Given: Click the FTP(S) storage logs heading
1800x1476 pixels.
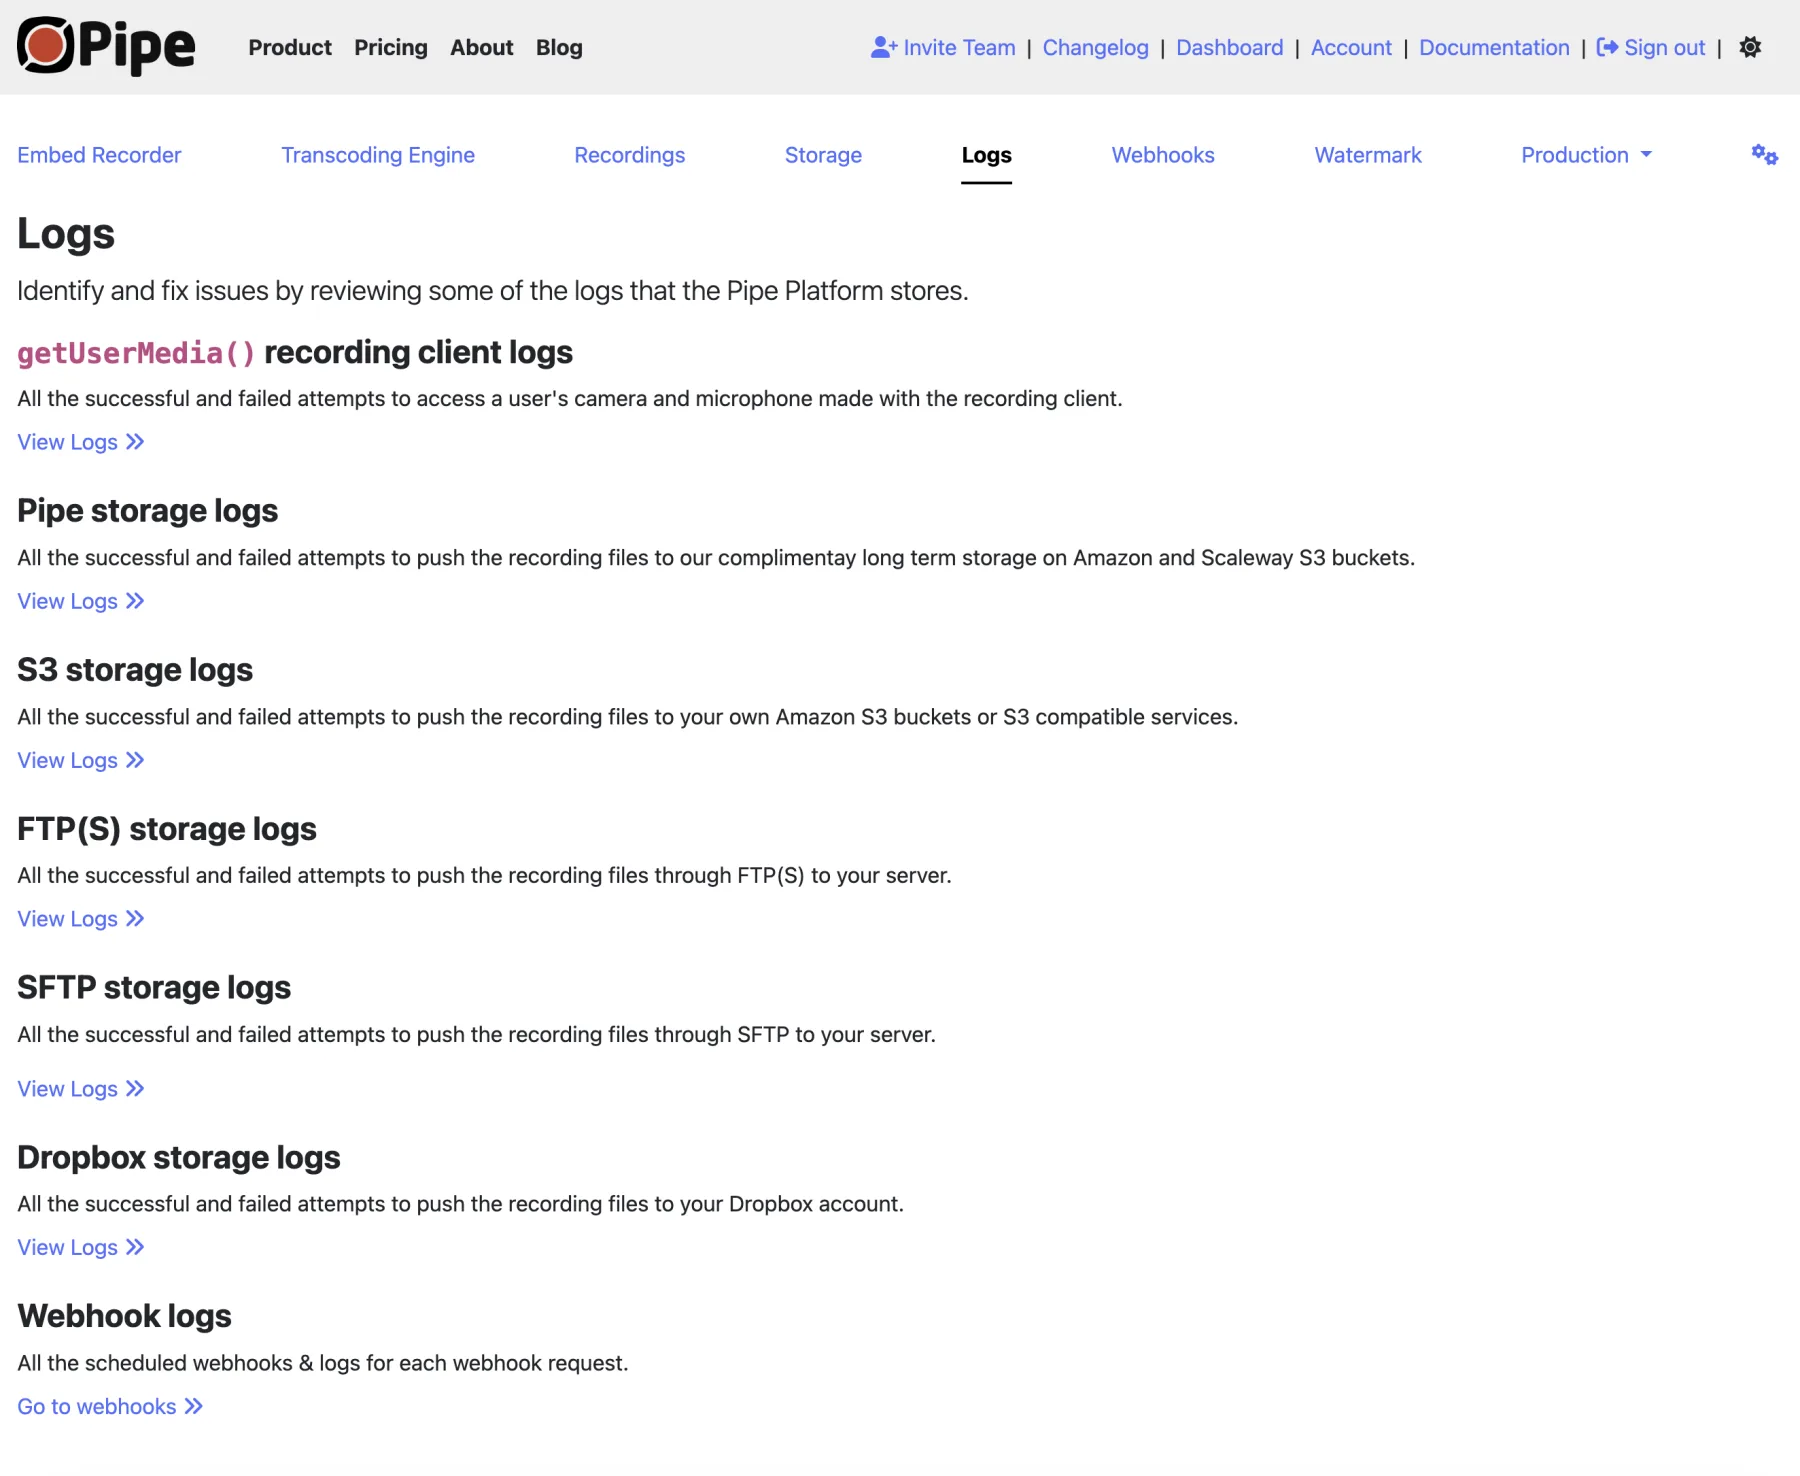Looking at the screenshot, I should [167, 829].
